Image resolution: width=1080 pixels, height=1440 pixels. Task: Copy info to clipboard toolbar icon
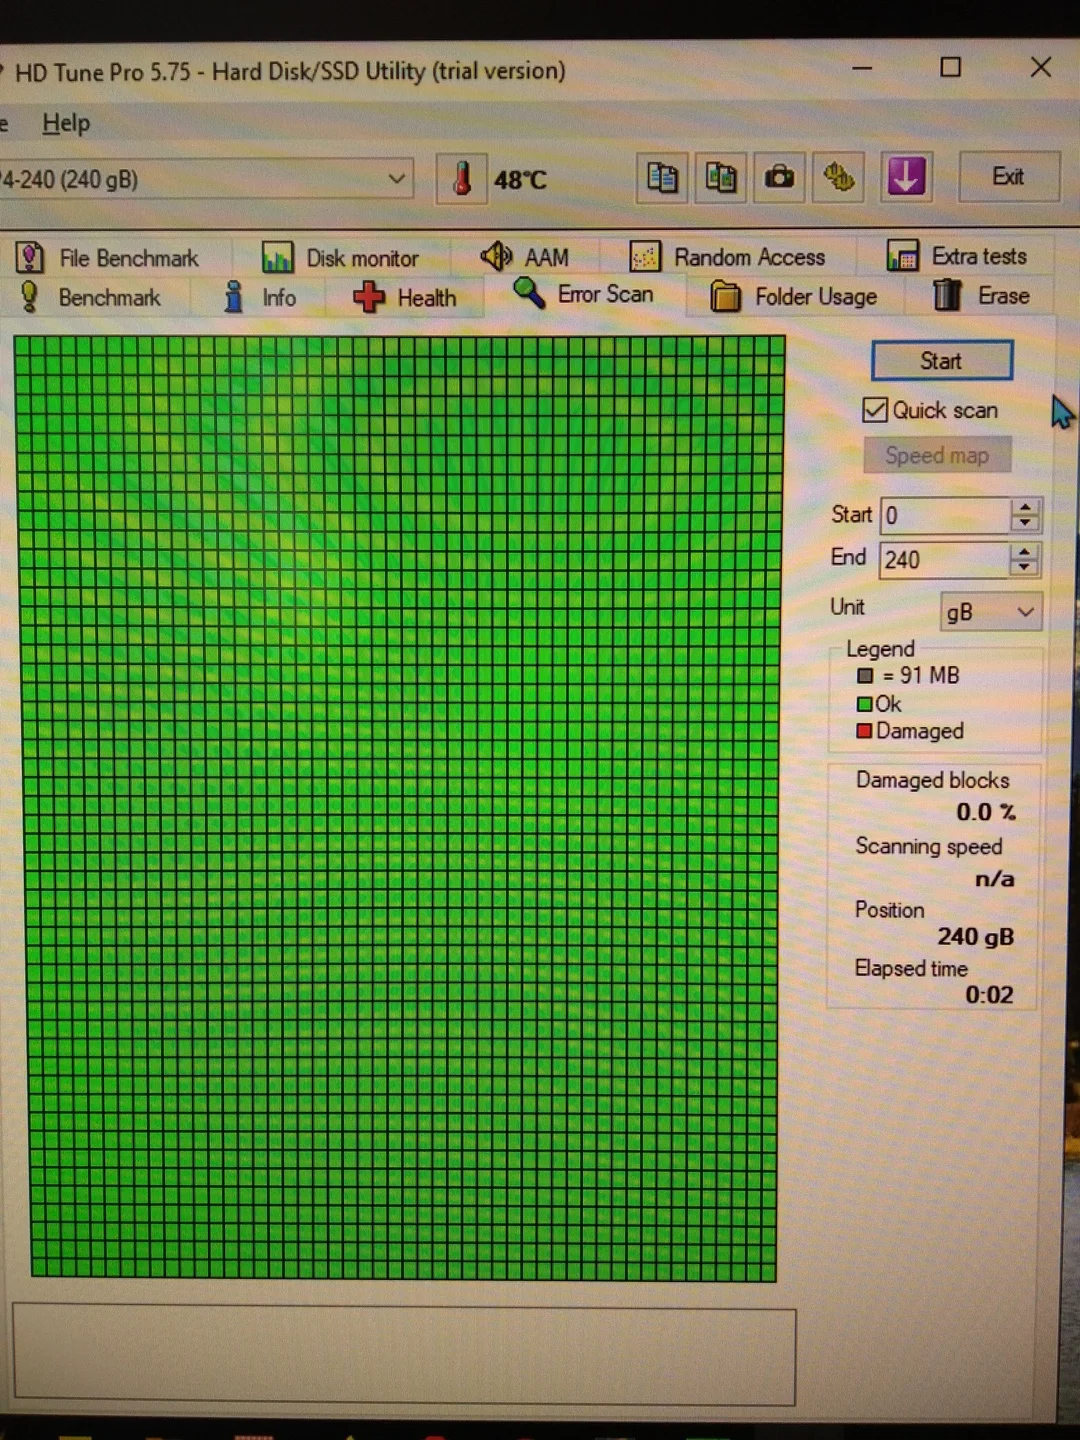662,178
